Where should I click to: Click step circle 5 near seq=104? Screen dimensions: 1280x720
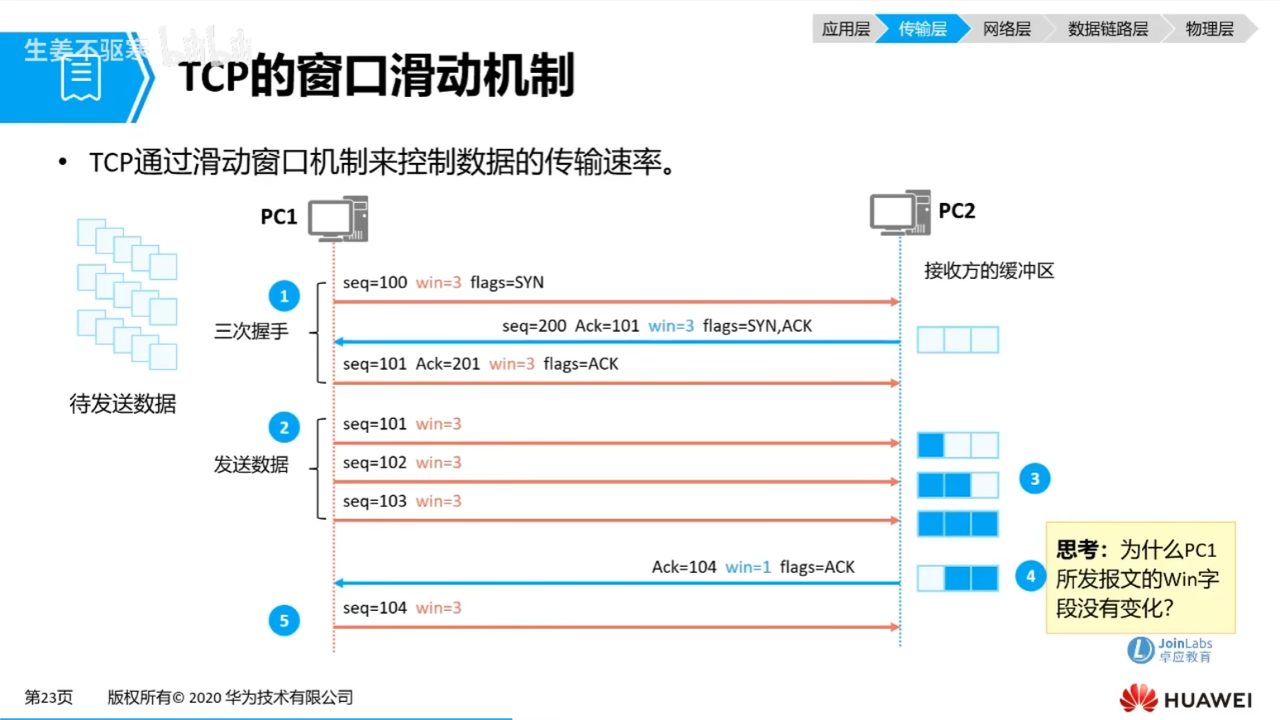click(x=284, y=620)
